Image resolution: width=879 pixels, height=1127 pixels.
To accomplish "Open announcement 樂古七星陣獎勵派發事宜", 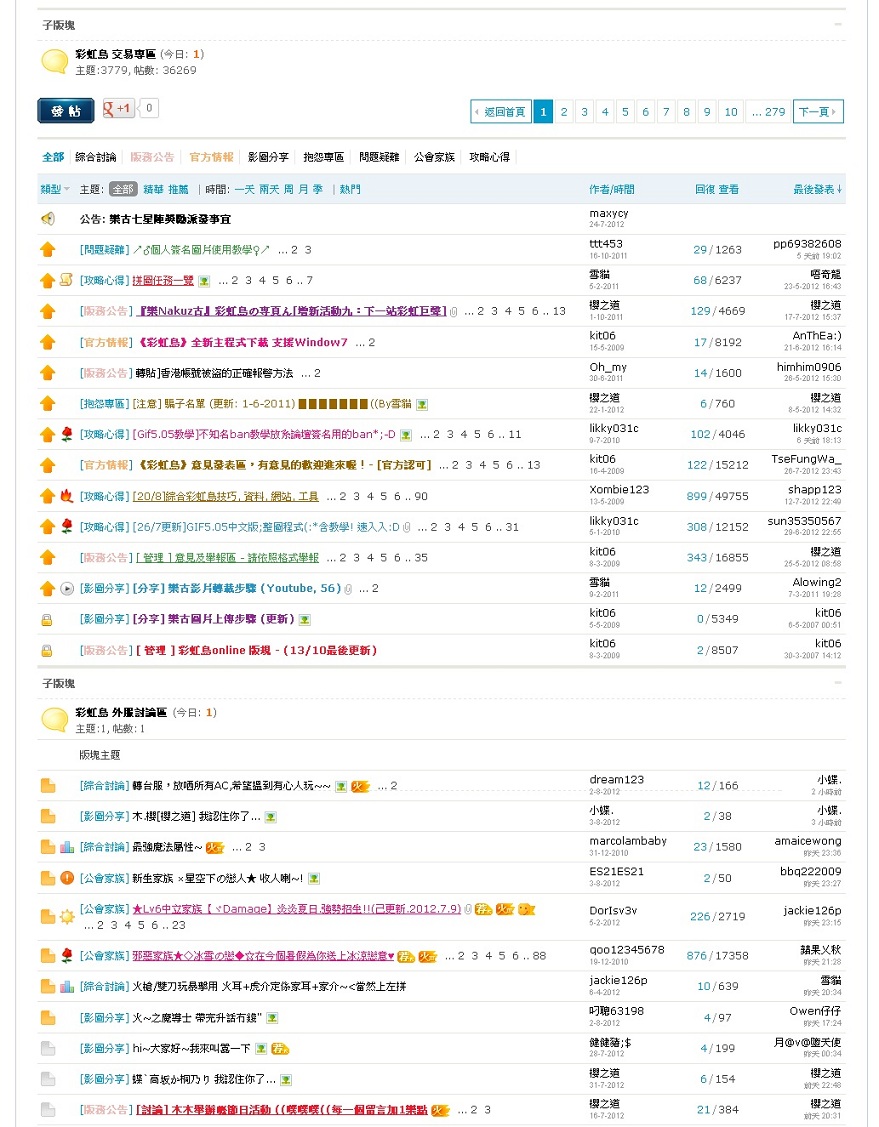I will pyautogui.click(x=170, y=218).
